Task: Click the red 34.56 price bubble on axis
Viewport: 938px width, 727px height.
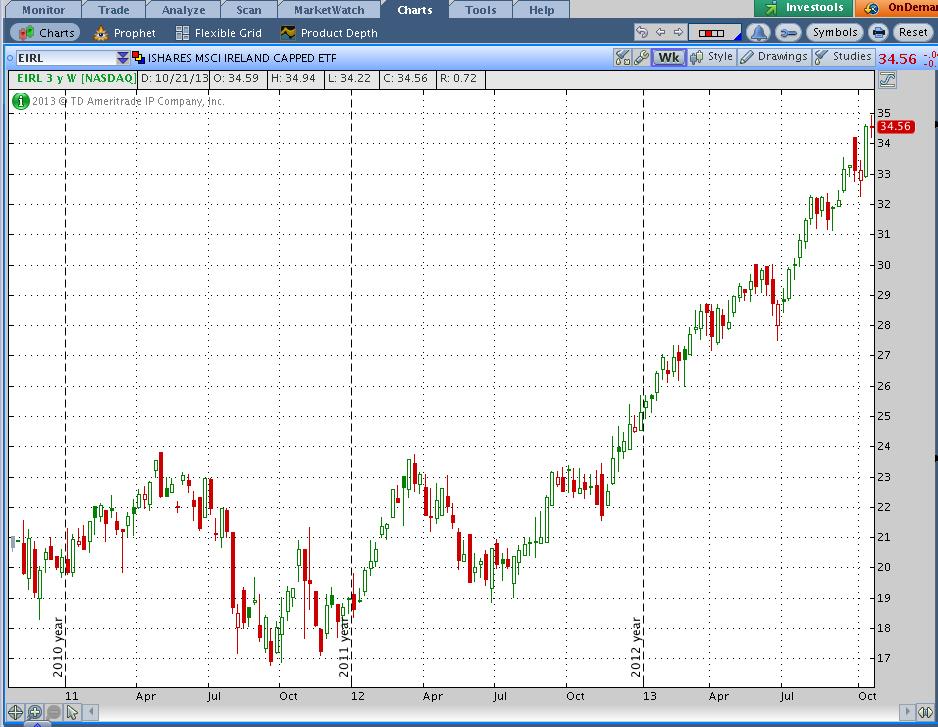Action: click(895, 126)
